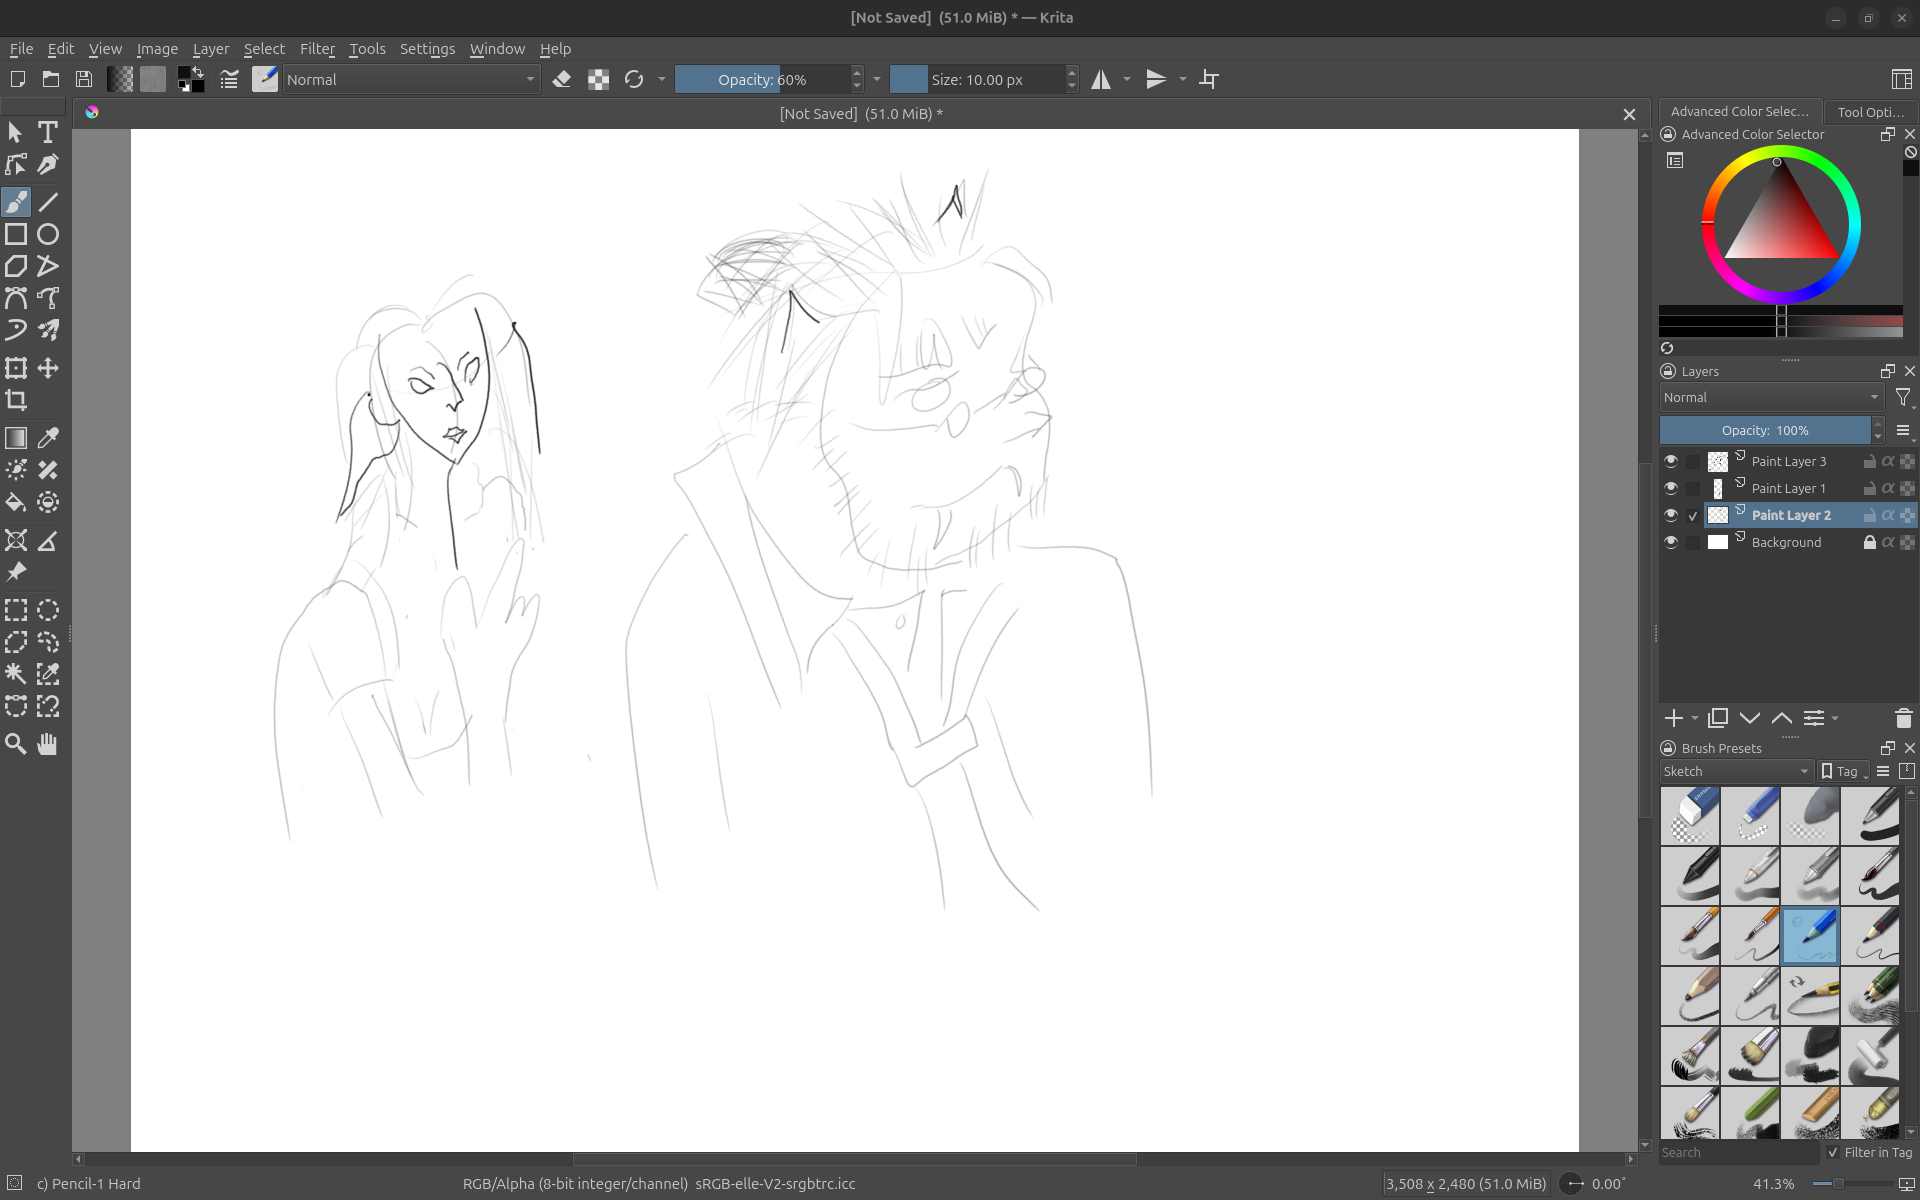The width and height of the screenshot is (1920, 1200).
Task: Expand layer blending mode dropdown
Action: 1771,397
